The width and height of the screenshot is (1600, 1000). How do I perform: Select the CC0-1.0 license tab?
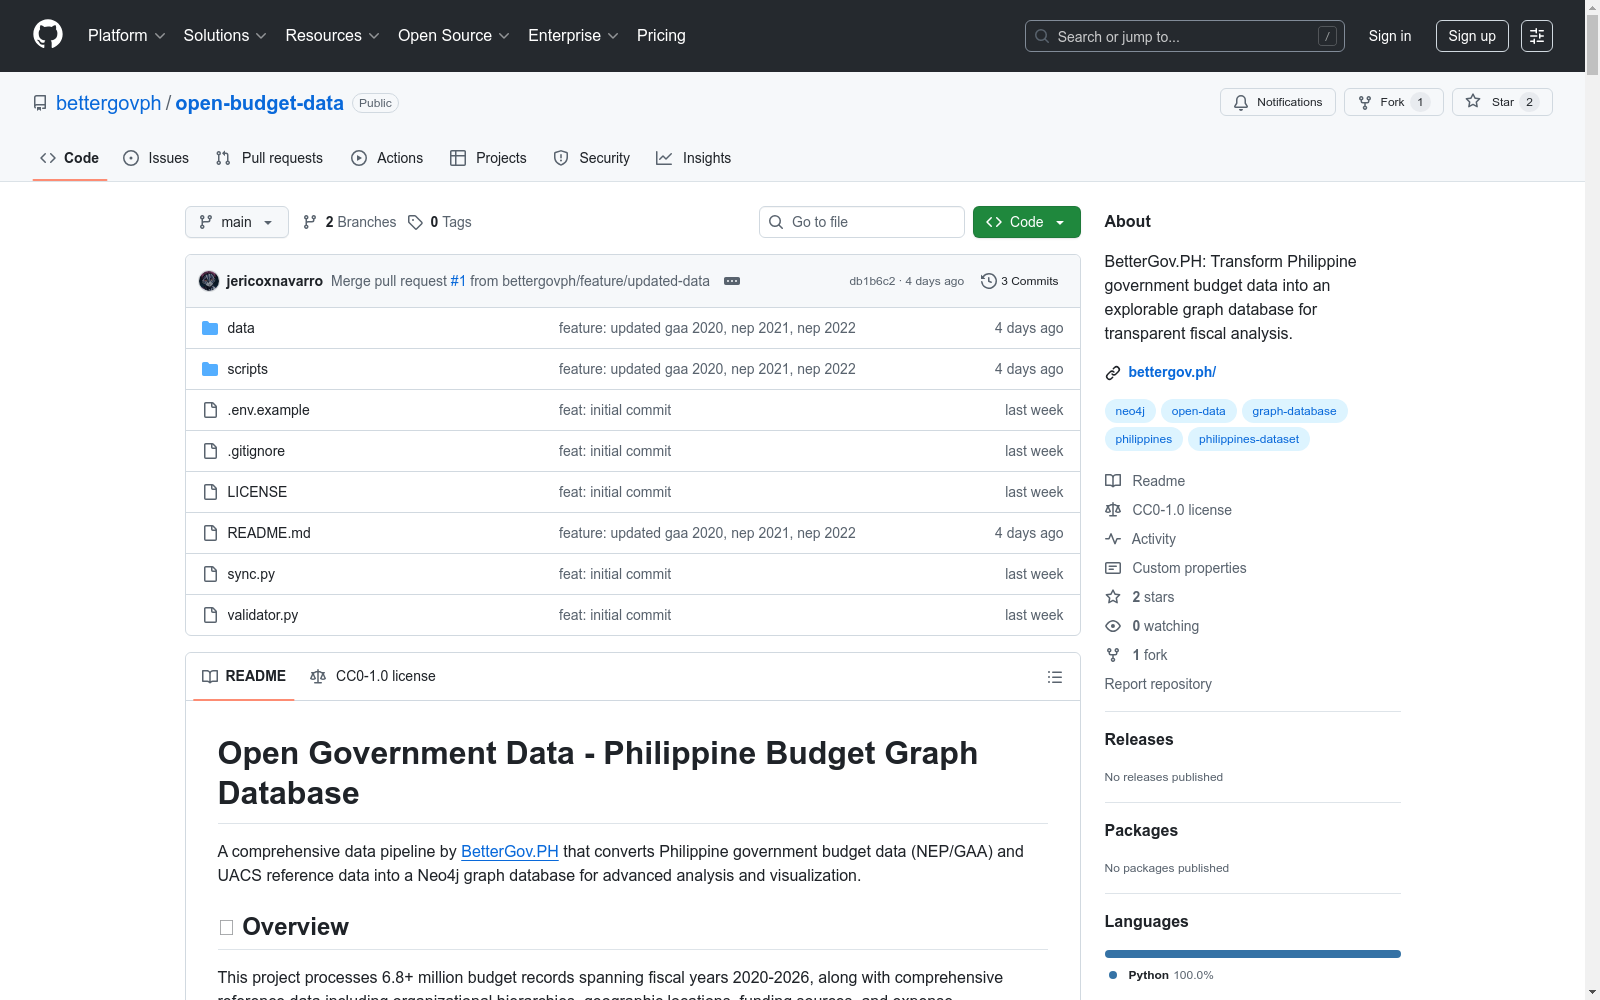(x=373, y=677)
